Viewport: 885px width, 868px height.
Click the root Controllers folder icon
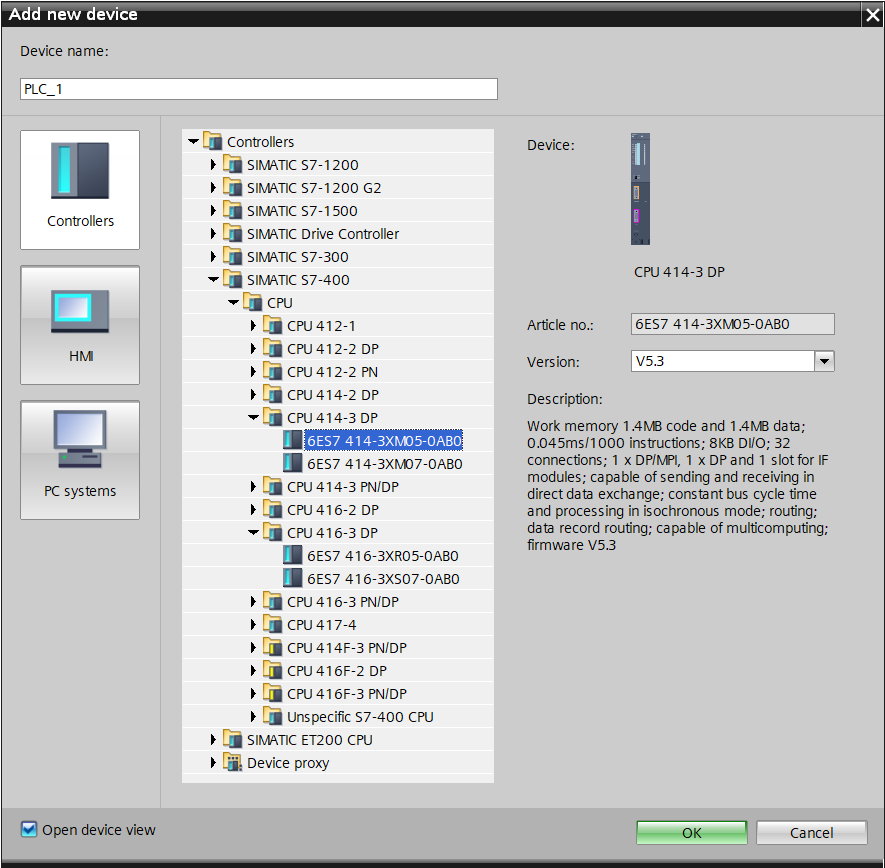(x=213, y=142)
